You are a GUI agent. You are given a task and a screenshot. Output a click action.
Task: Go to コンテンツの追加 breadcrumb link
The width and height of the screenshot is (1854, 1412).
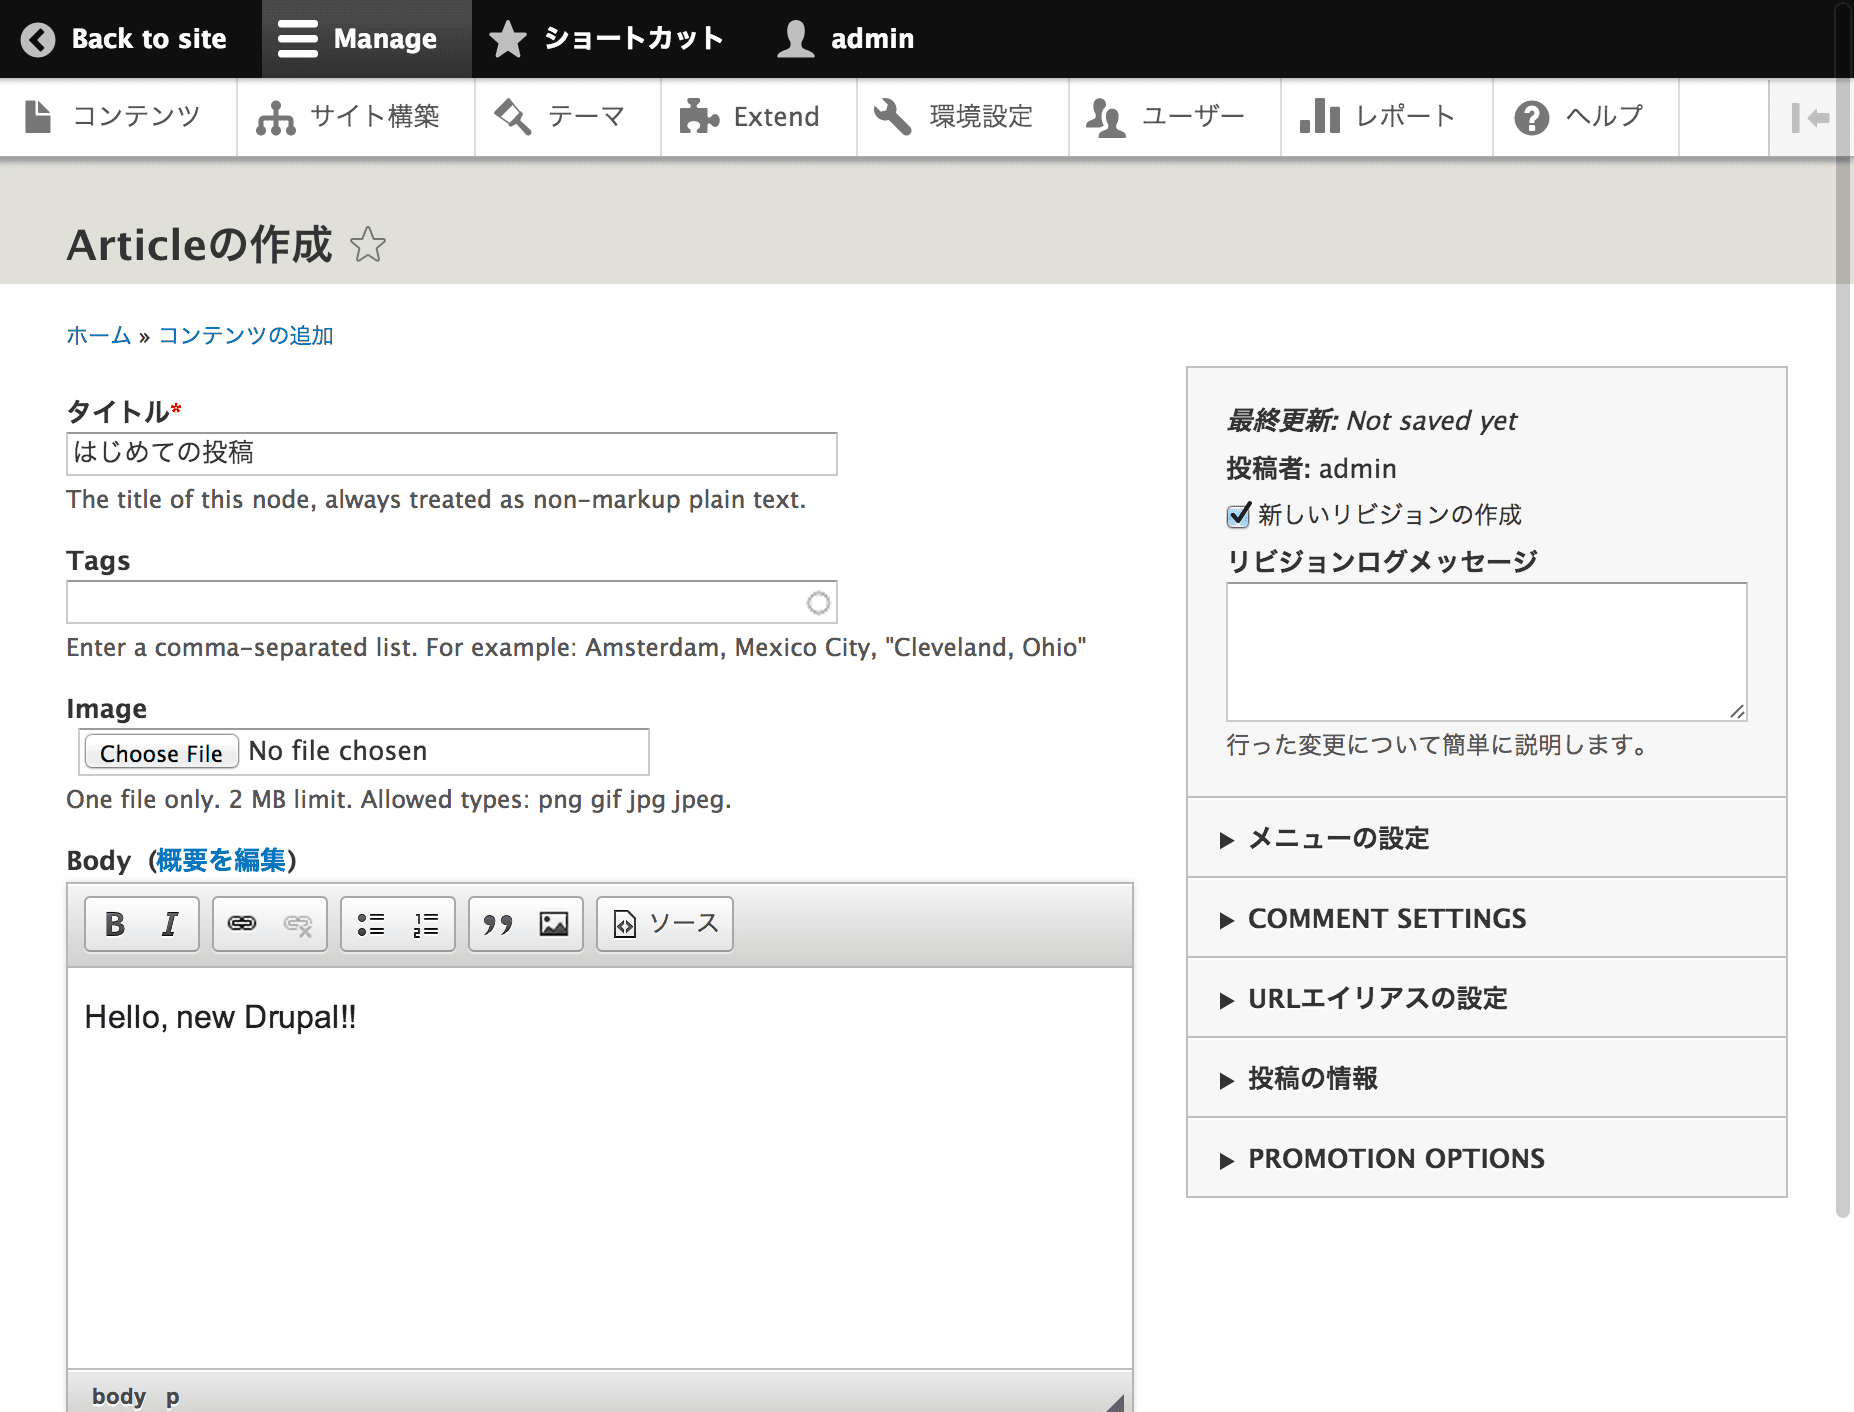pyautogui.click(x=246, y=335)
